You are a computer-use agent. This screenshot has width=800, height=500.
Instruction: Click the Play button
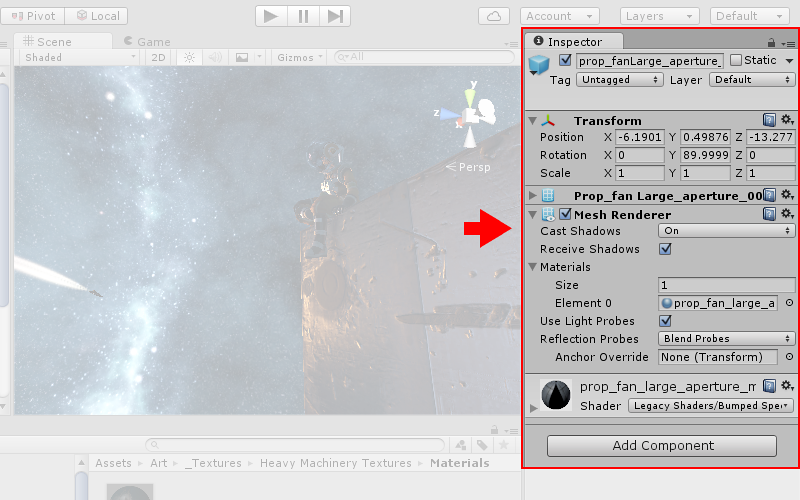coord(271,16)
